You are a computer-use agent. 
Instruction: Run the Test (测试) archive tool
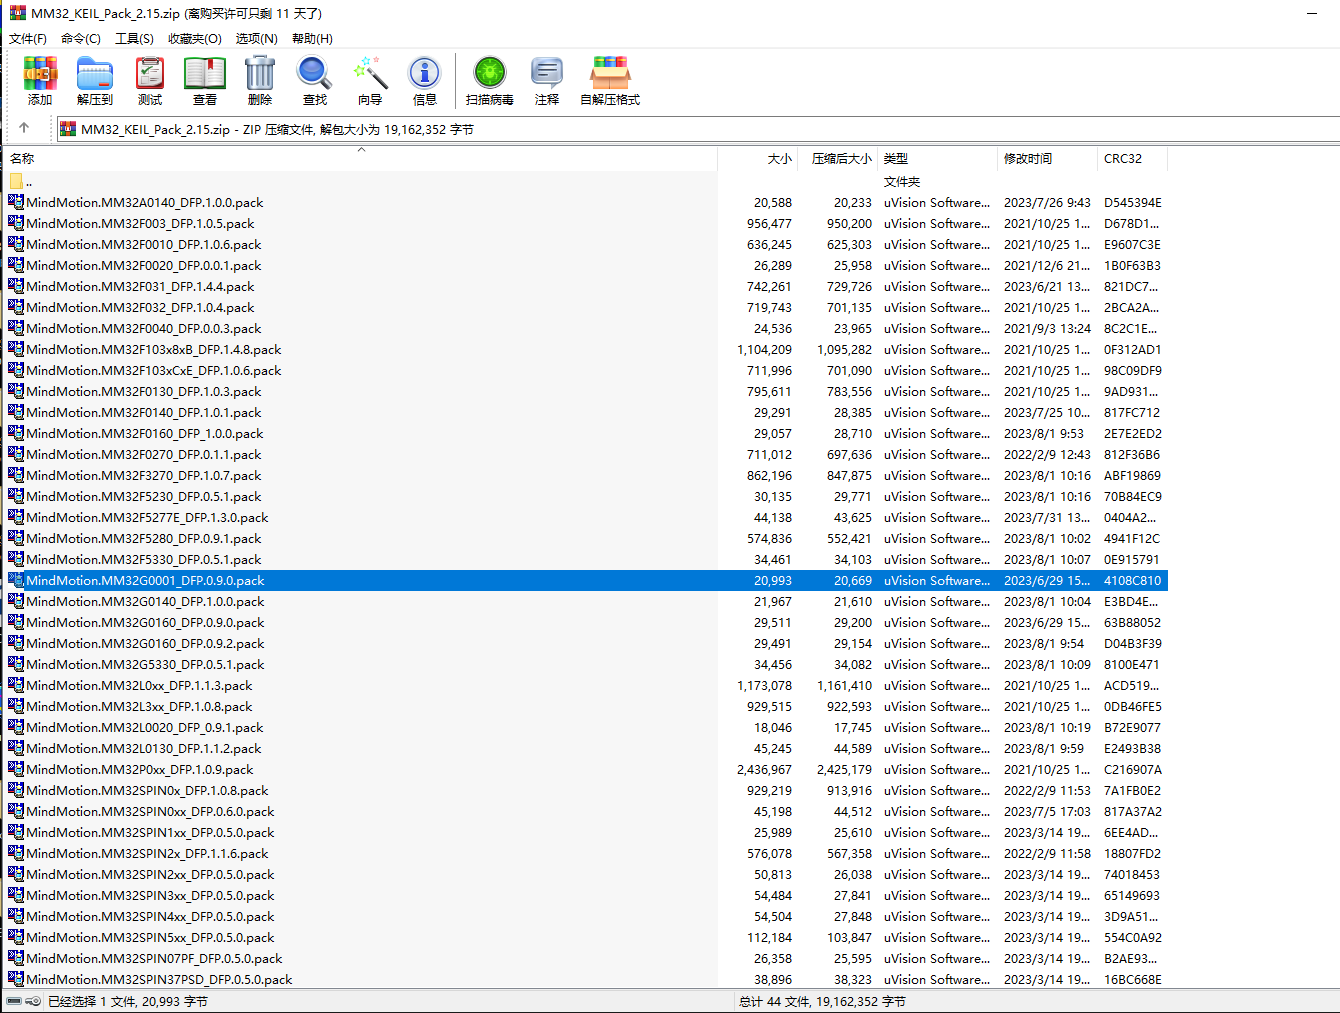click(150, 81)
